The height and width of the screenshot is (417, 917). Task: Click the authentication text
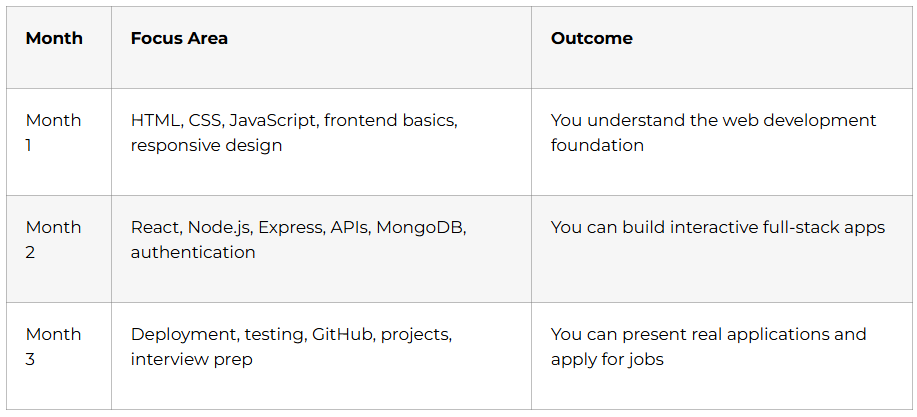[x=193, y=252]
